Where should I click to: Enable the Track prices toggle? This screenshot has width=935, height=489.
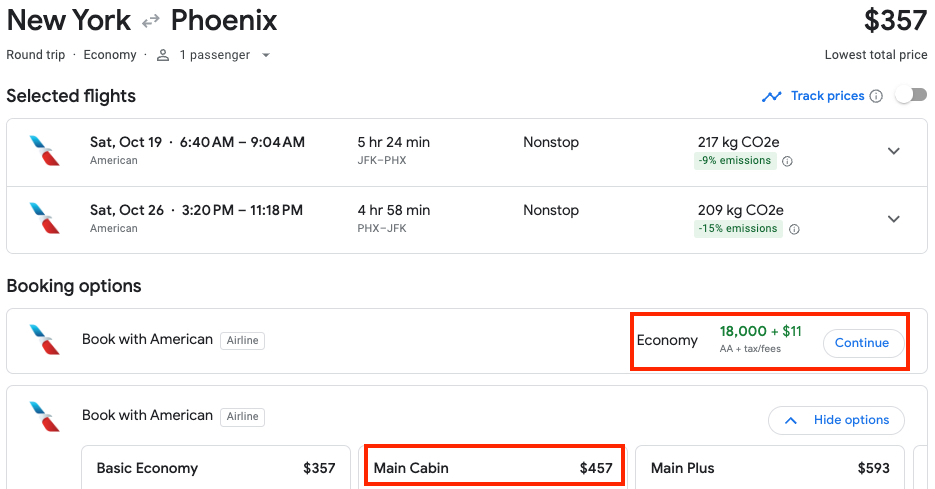coord(910,96)
